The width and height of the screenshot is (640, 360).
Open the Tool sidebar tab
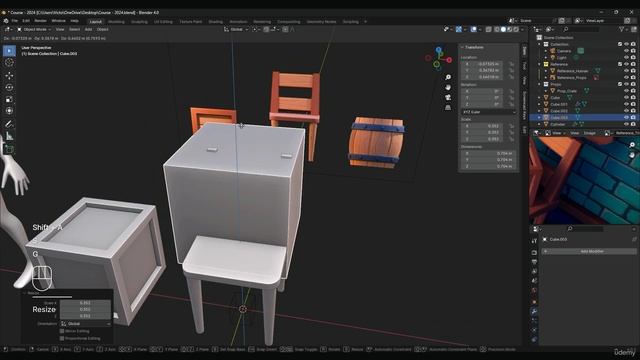[x=524, y=66]
